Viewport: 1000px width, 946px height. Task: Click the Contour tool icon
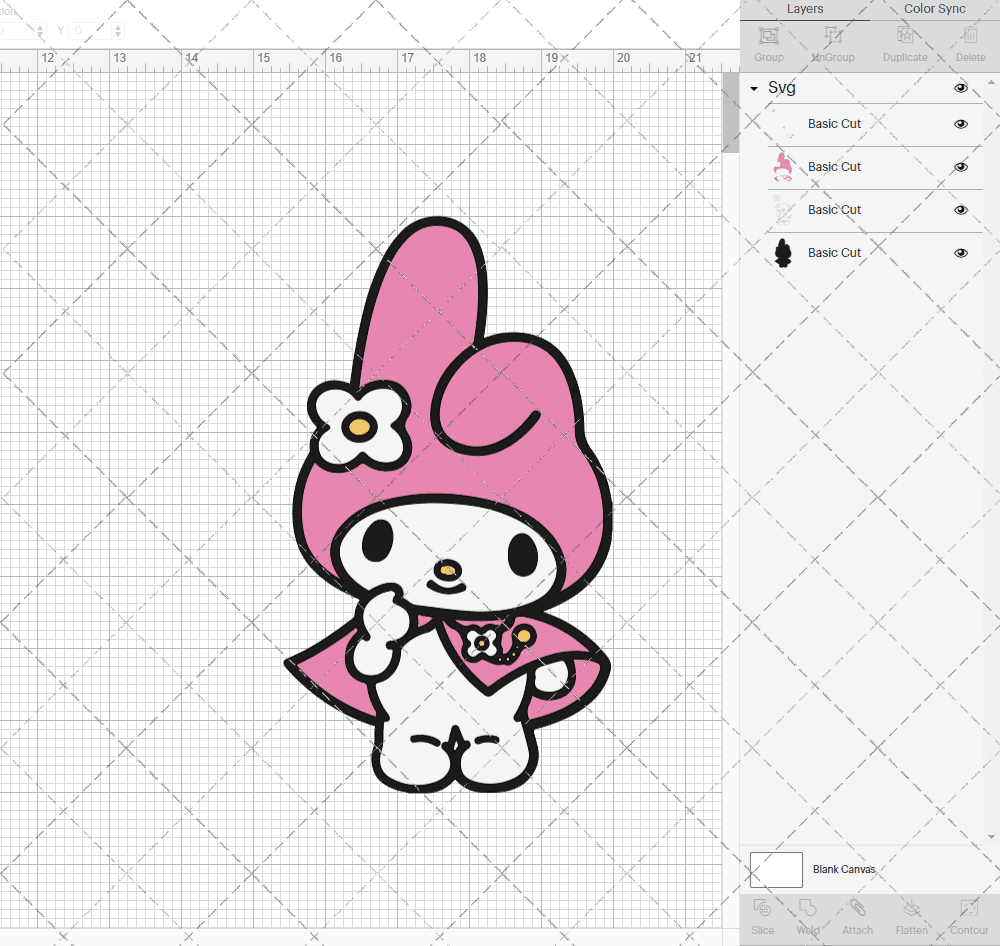click(x=969, y=908)
